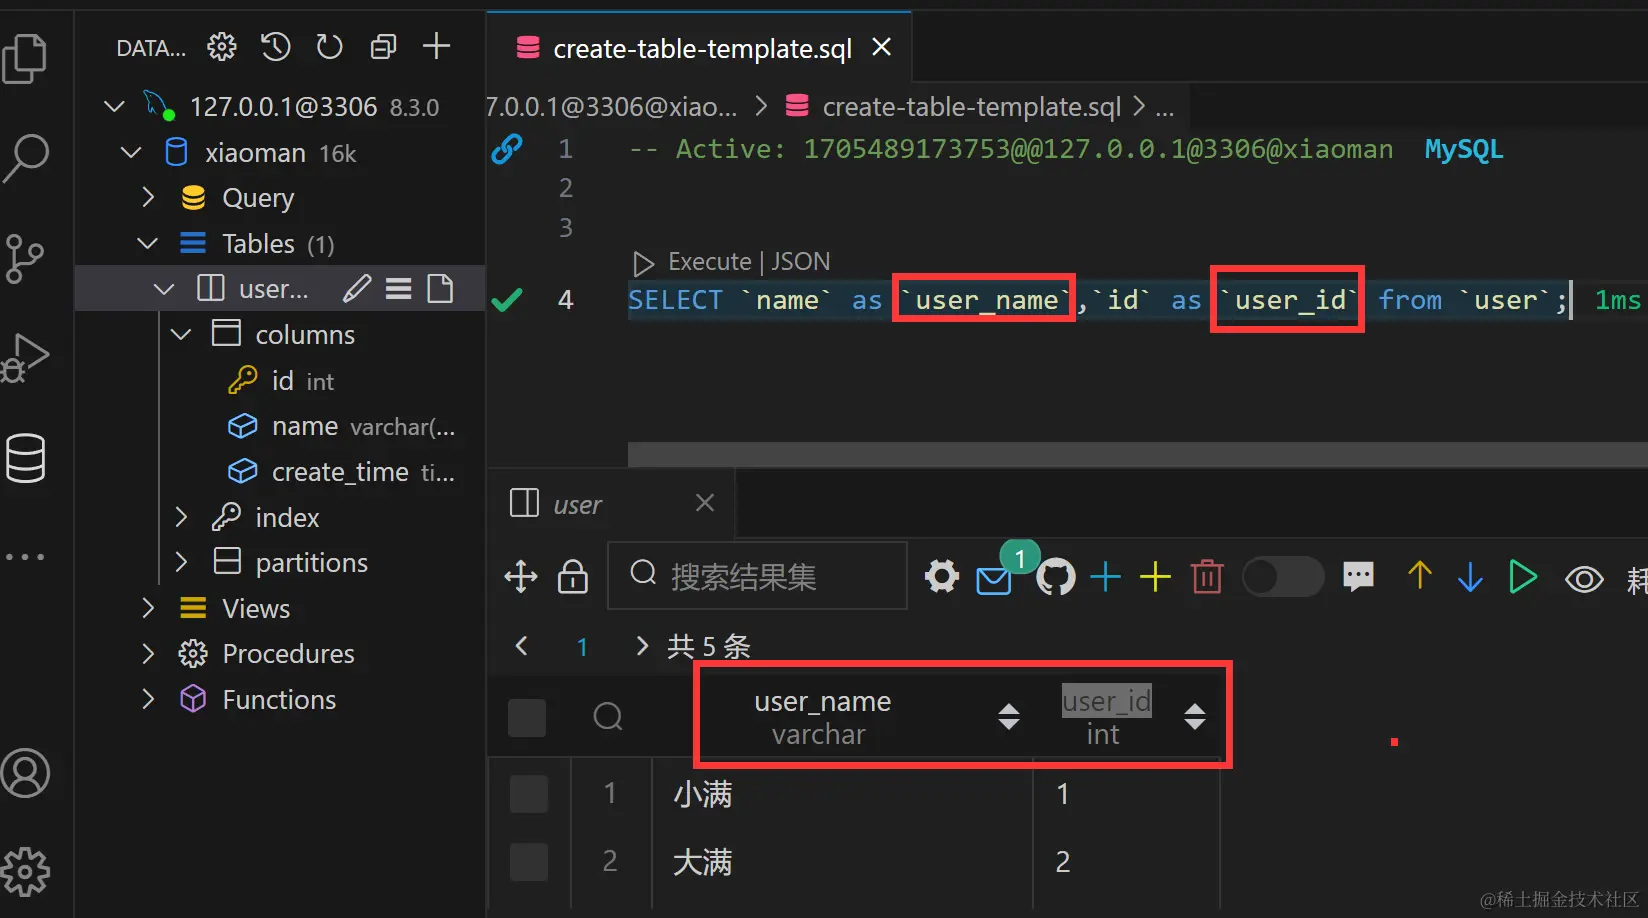
Task: Close the user result tab
Action: click(705, 503)
